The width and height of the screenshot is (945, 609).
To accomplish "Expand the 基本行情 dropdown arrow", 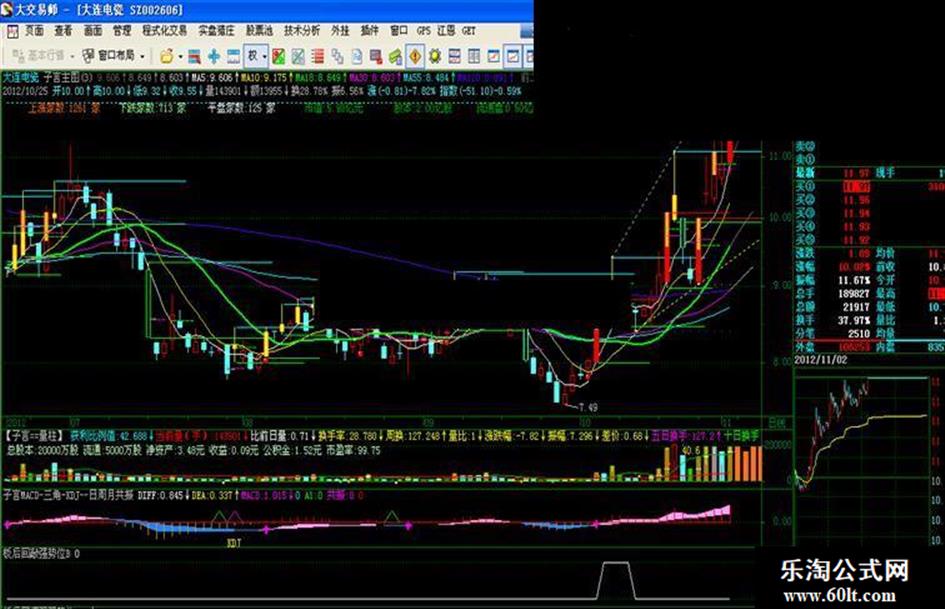I will [71, 57].
